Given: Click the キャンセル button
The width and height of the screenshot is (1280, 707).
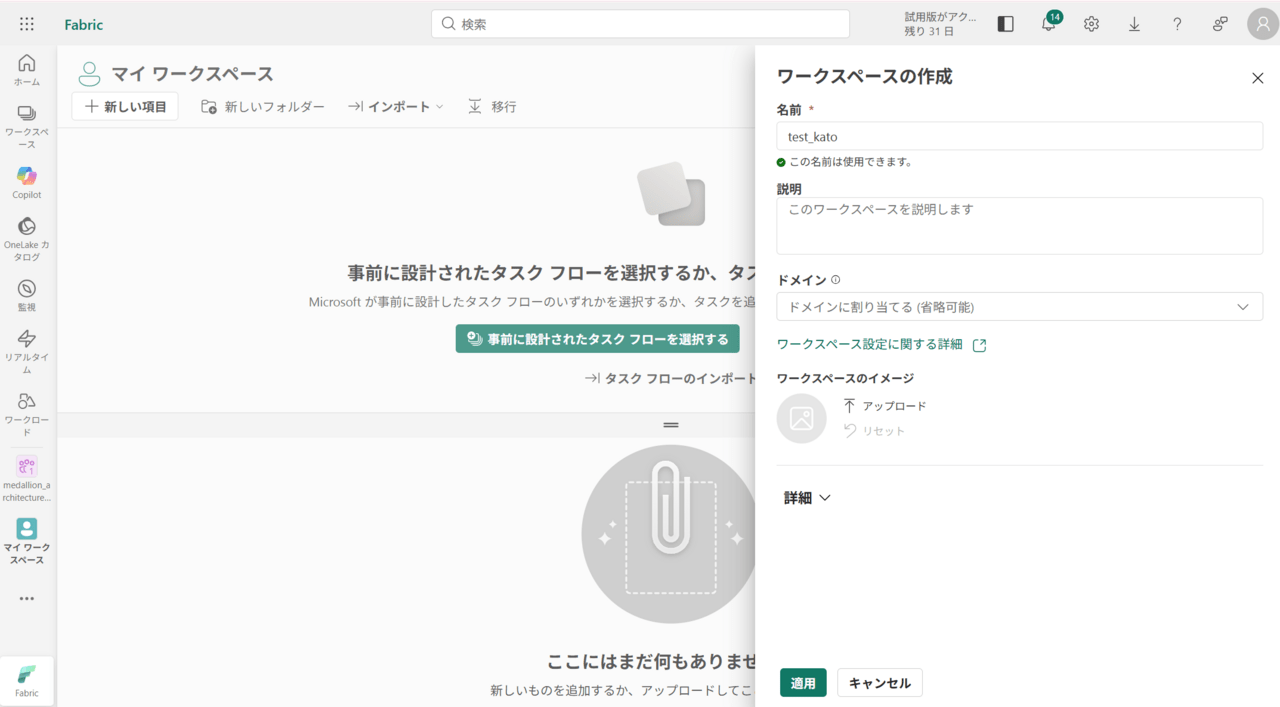Looking at the screenshot, I should click(x=879, y=683).
